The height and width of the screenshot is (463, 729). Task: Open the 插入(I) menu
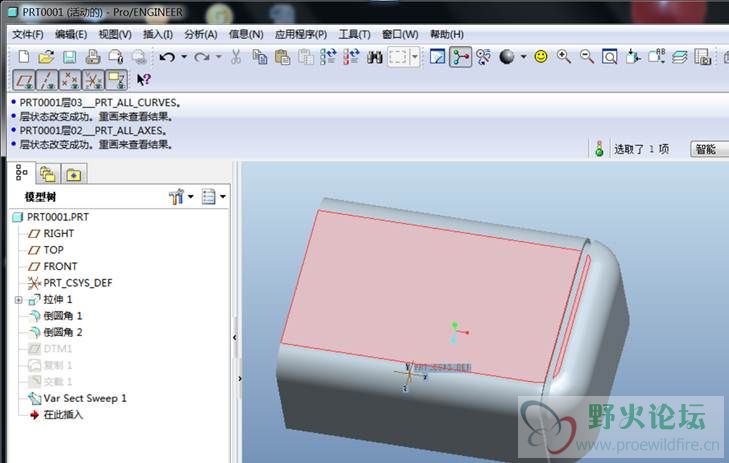pos(158,34)
